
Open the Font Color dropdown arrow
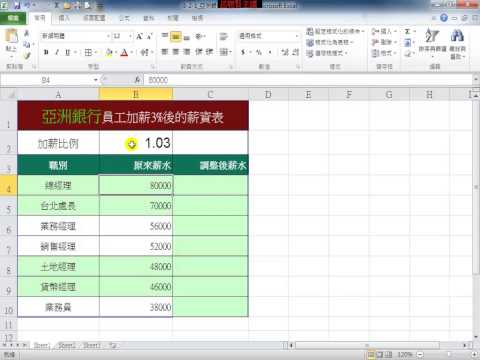(x=132, y=52)
